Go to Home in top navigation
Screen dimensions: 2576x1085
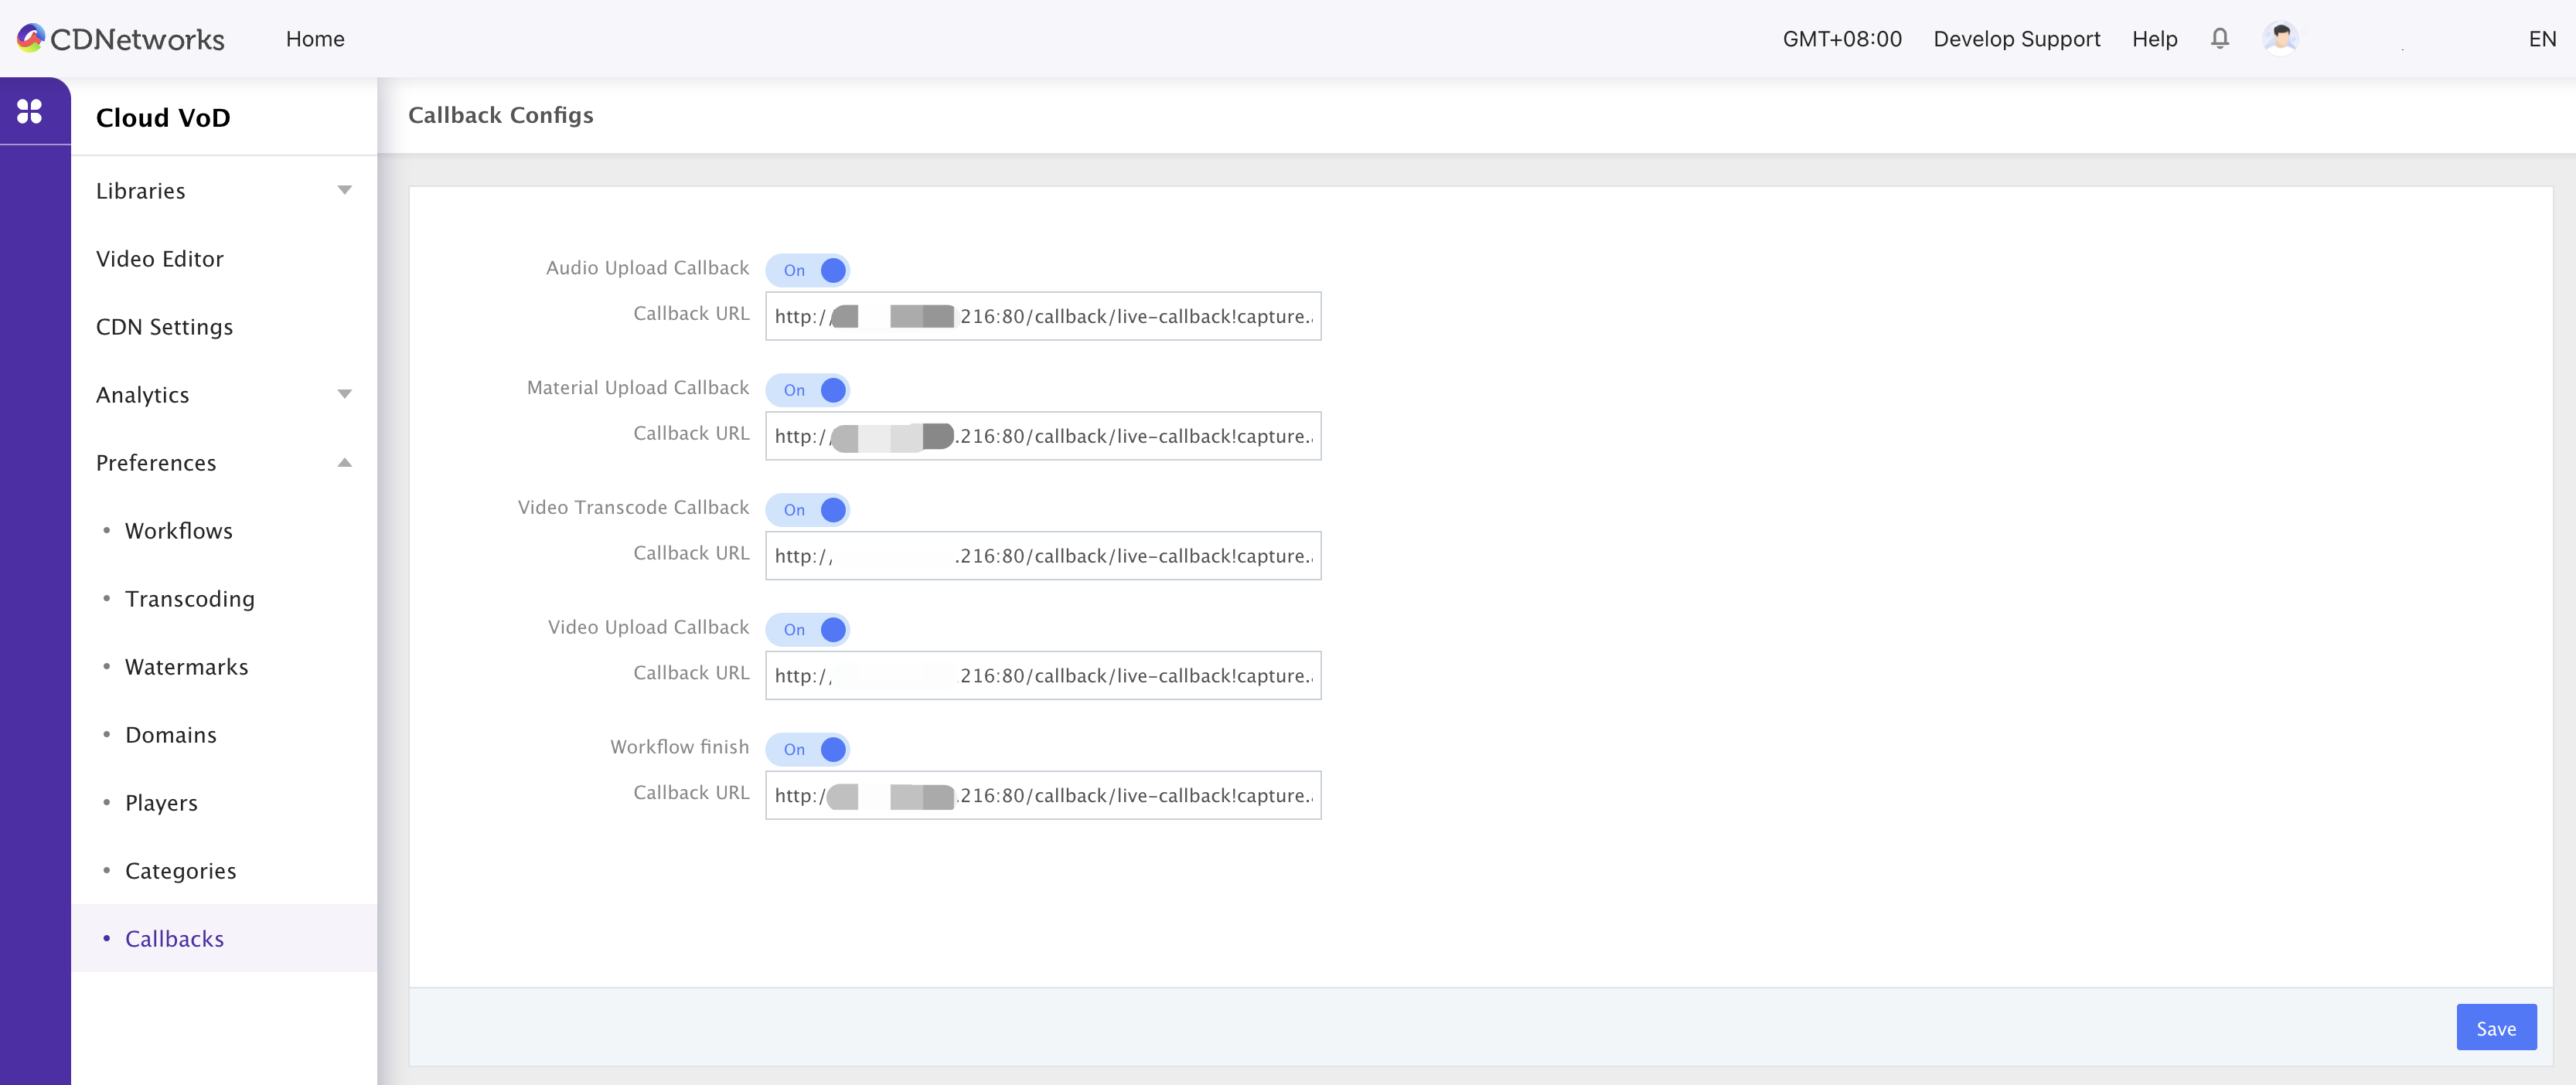coord(315,39)
